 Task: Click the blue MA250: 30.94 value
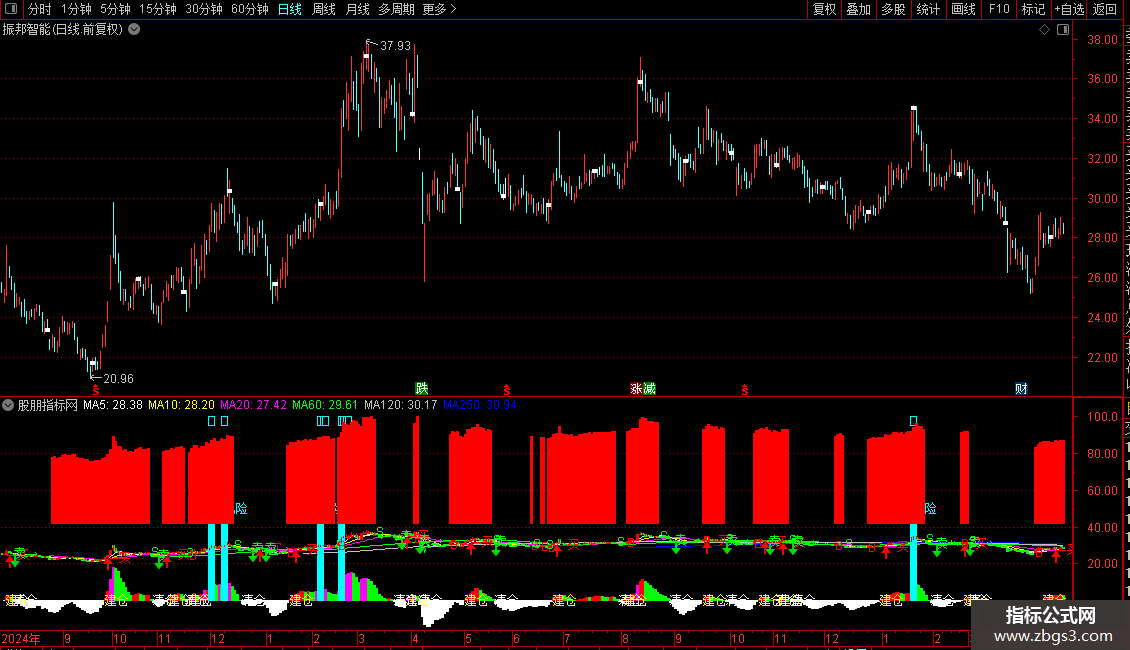click(480, 405)
